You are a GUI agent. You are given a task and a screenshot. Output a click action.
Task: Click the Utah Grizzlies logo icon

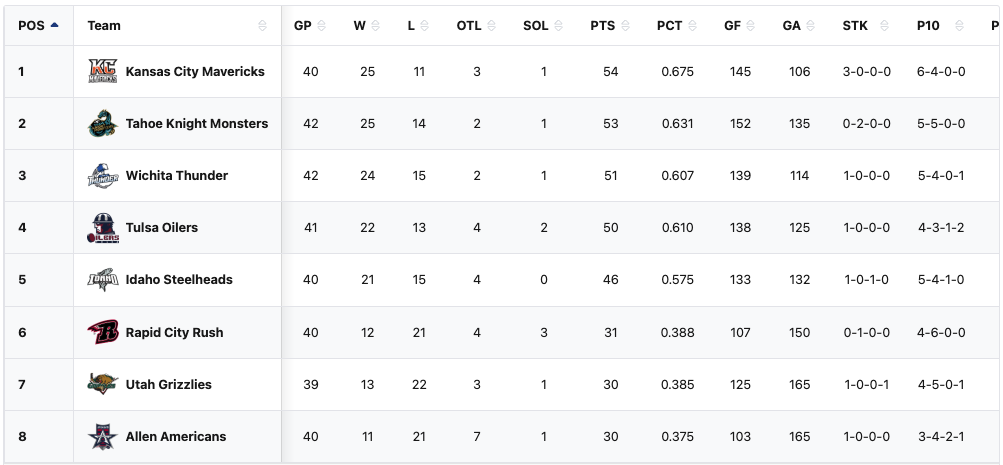pos(103,384)
